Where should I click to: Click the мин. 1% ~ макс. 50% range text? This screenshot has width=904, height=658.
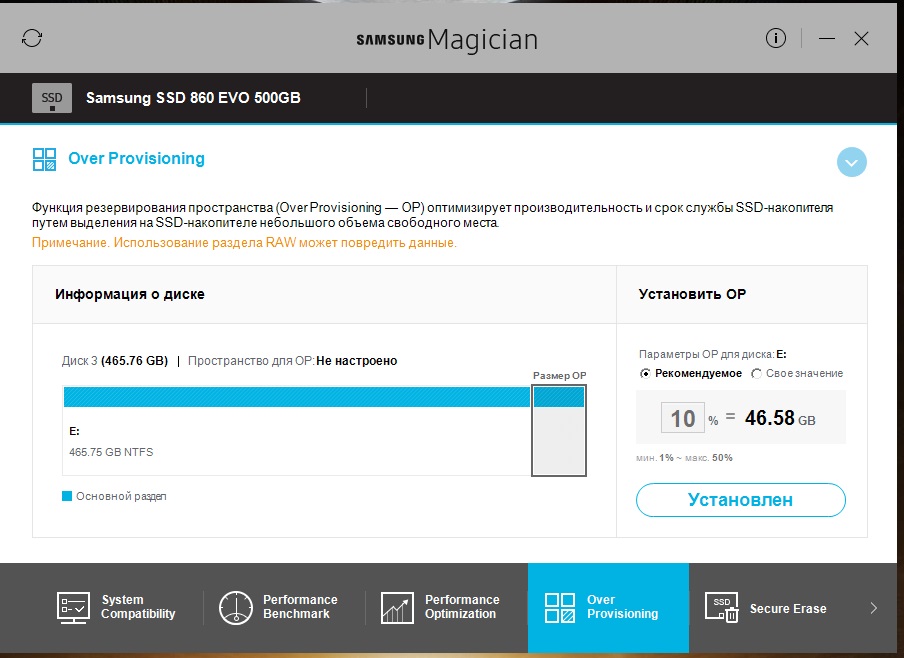(684, 458)
